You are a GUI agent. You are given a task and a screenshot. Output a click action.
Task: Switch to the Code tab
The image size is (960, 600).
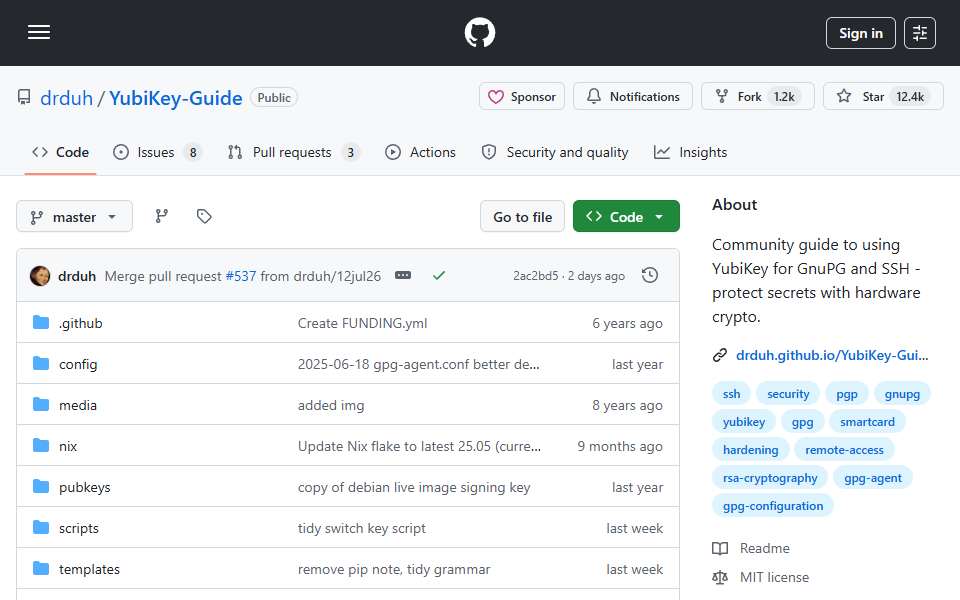(61, 152)
